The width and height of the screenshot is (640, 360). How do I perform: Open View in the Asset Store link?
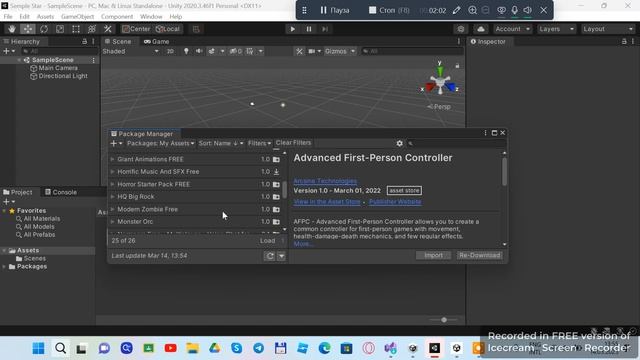tap(327, 202)
